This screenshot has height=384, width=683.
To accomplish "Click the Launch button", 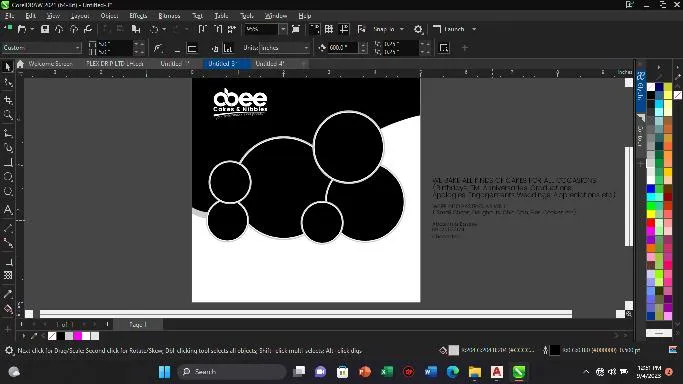I will click(449, 29).
